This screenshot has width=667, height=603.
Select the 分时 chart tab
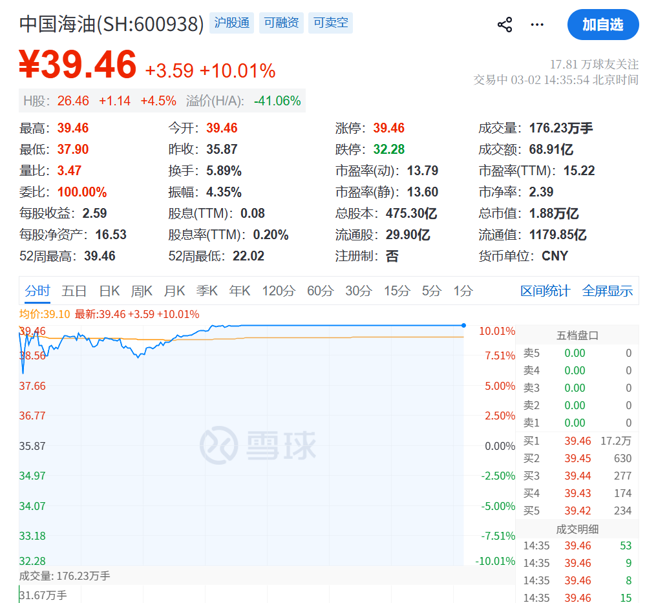[37, 291]
